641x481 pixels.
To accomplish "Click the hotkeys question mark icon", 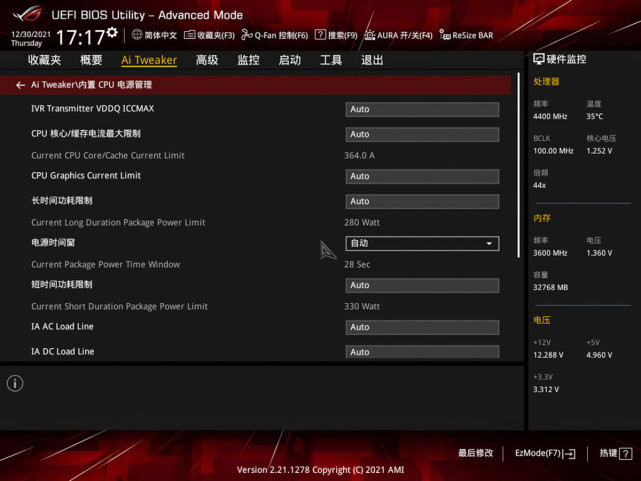I will [x=625, y=454].
